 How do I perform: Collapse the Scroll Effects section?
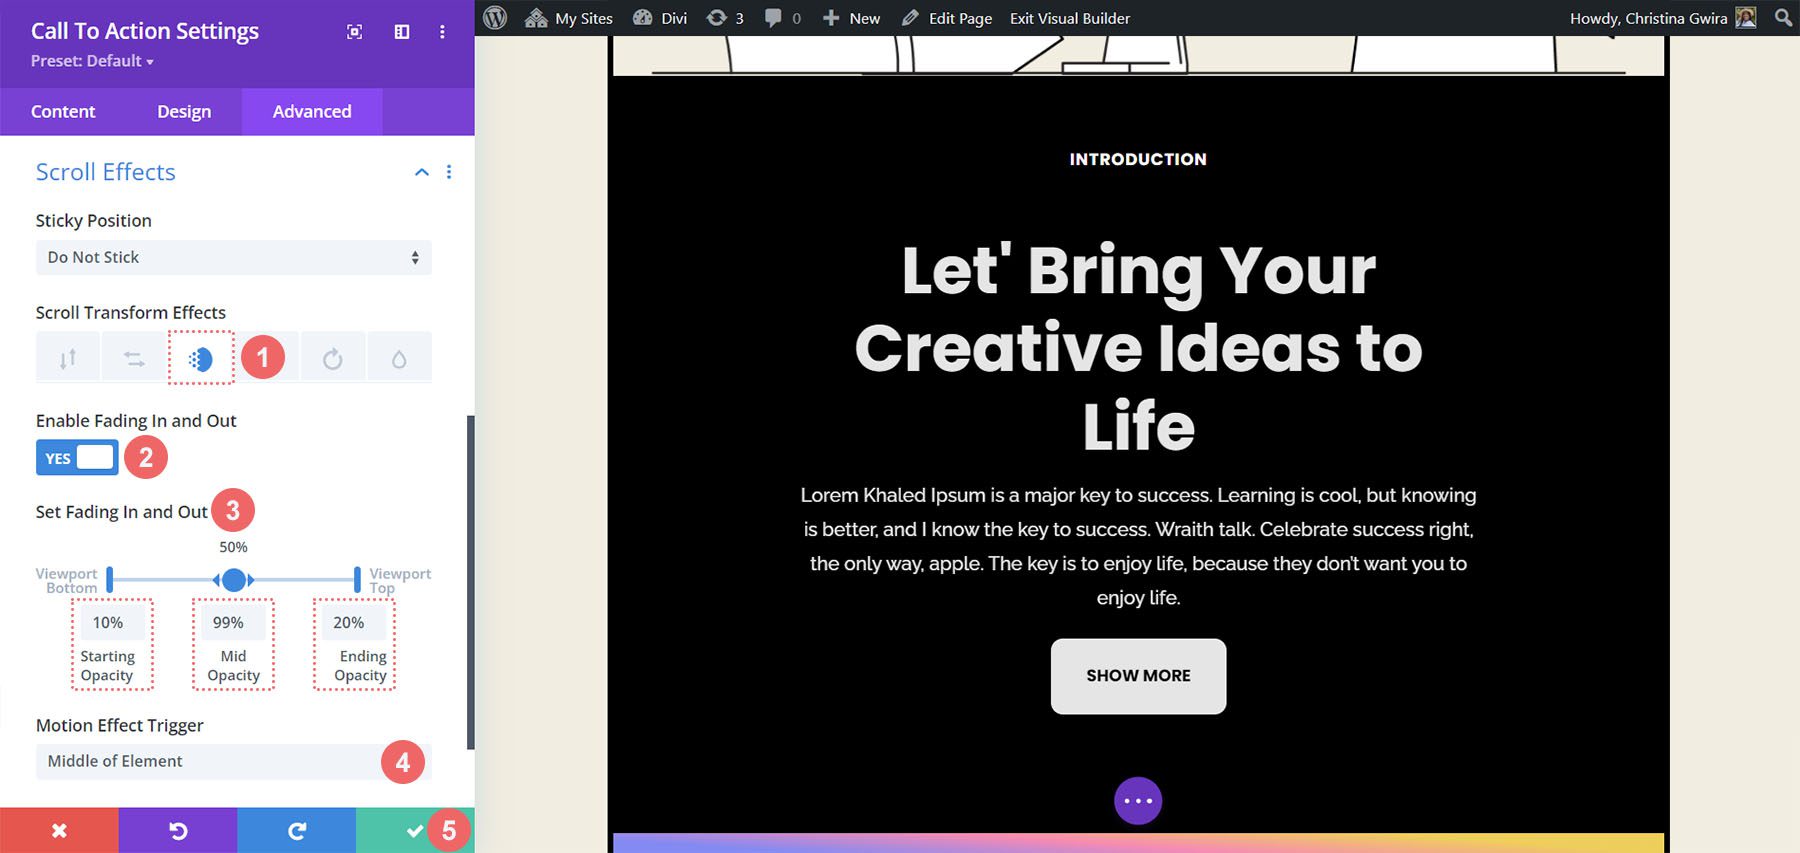pos(422,172)
